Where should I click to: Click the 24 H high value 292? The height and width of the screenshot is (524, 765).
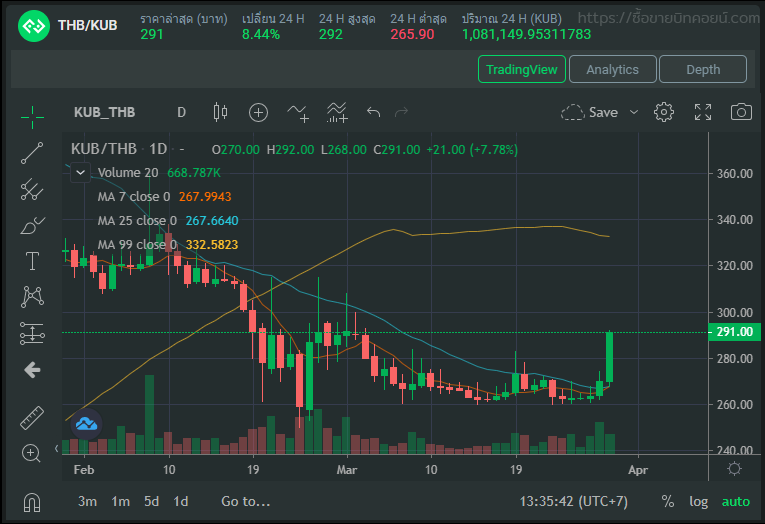click(331, 34)
